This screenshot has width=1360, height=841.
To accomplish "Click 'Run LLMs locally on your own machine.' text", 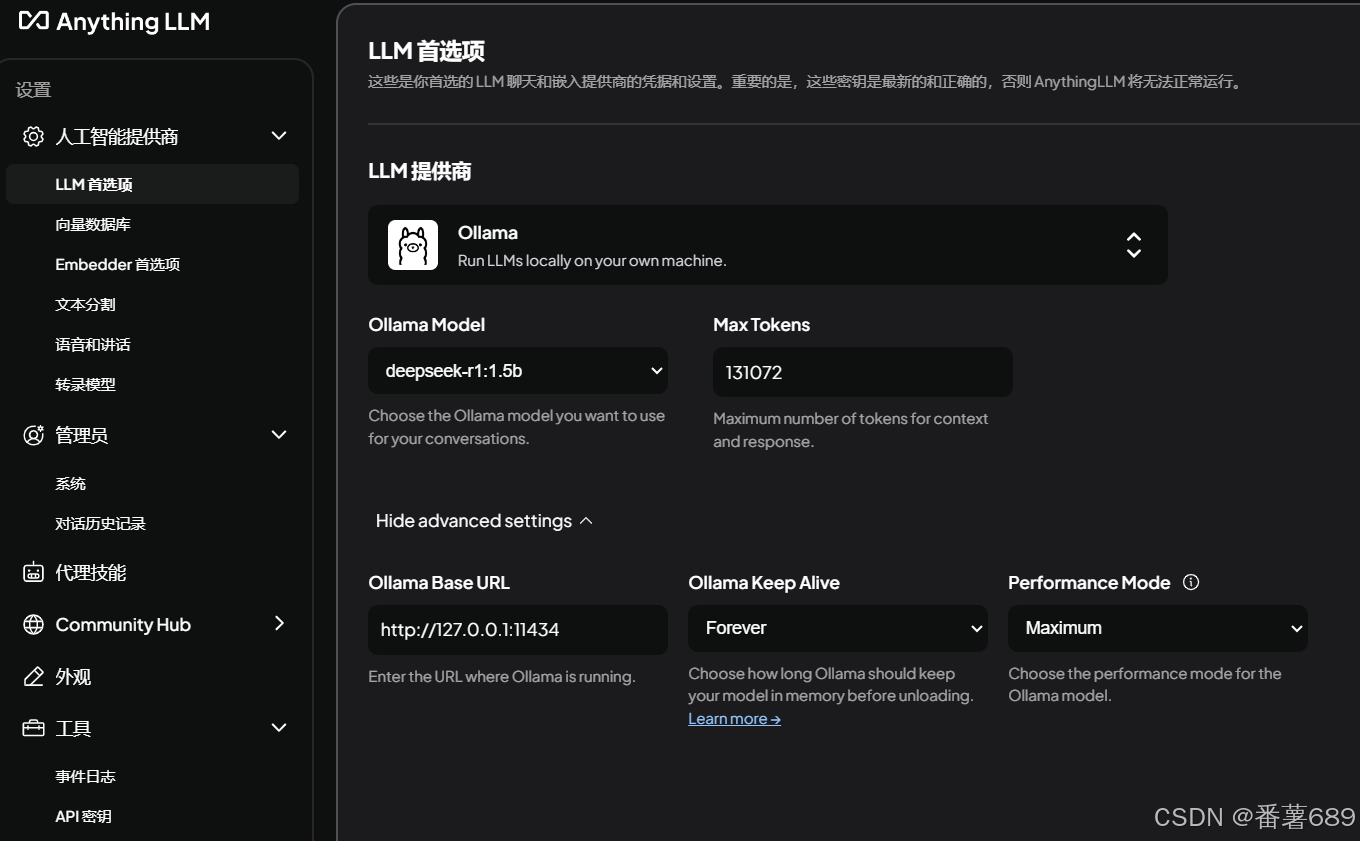I will click(x=592, y=260).
